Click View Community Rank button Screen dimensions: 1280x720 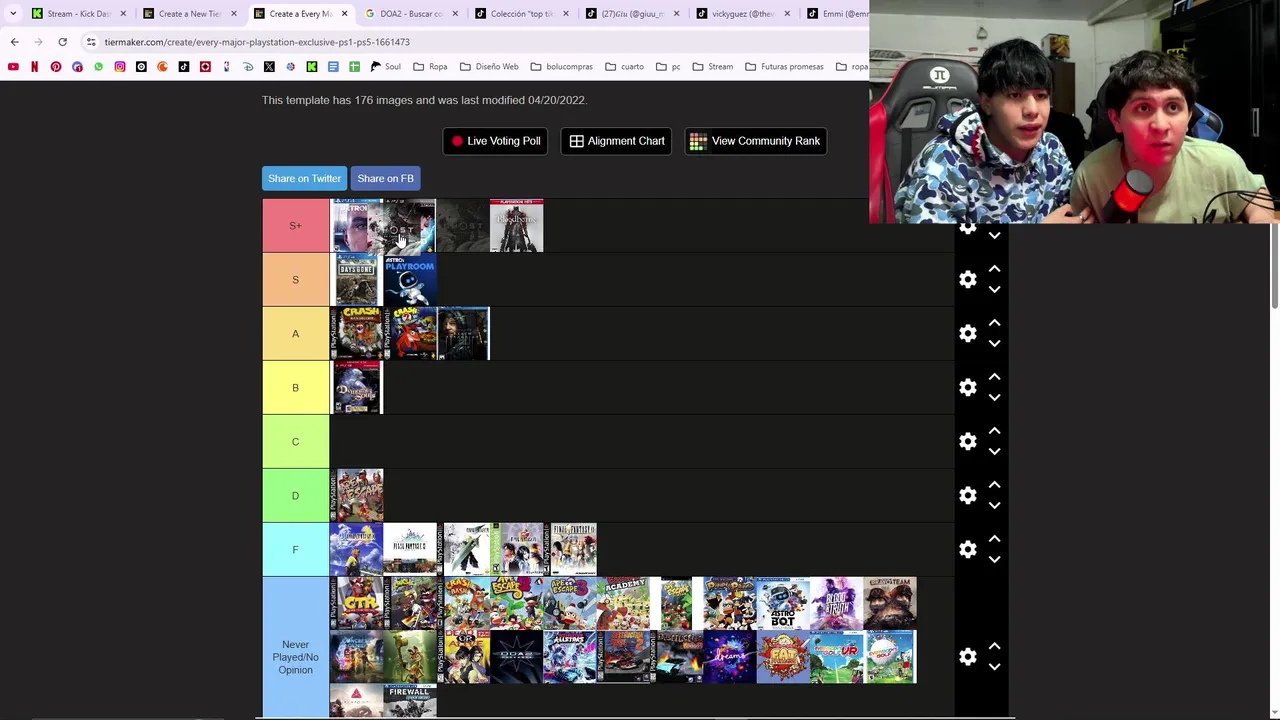[x=755, y=141]
